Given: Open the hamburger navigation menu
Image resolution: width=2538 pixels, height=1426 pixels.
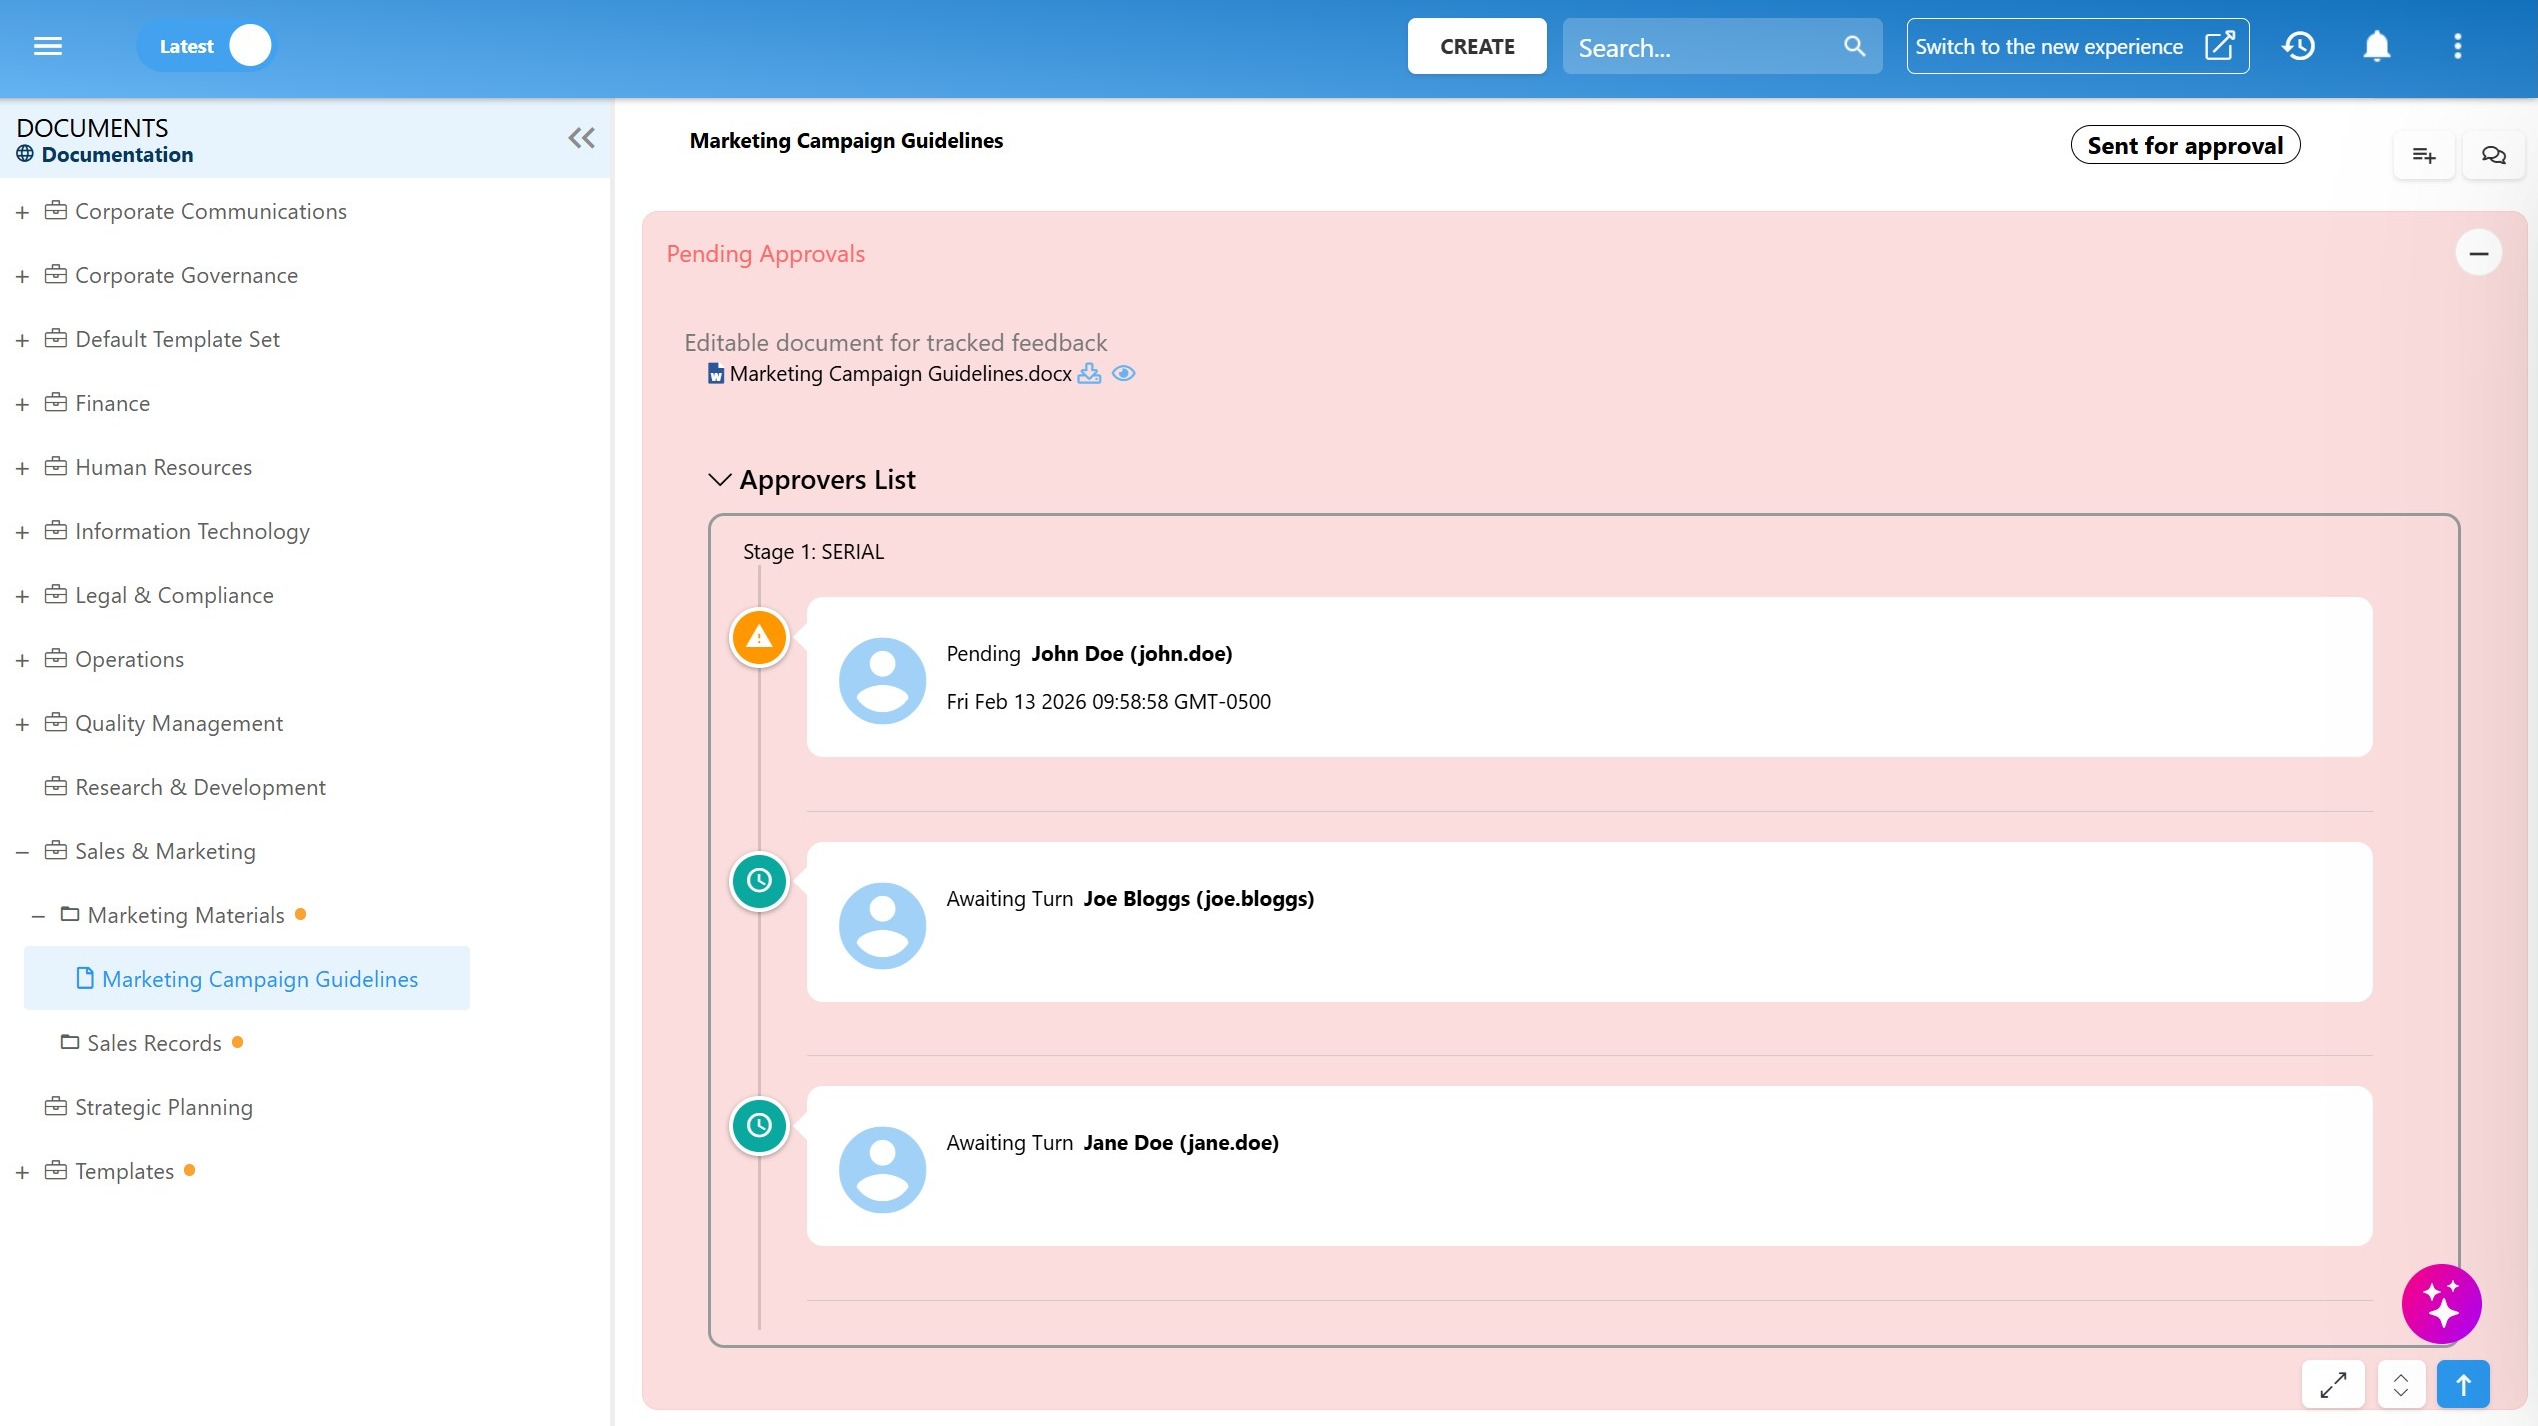Looking at the screenshot, I should click(x=47, y=46).
